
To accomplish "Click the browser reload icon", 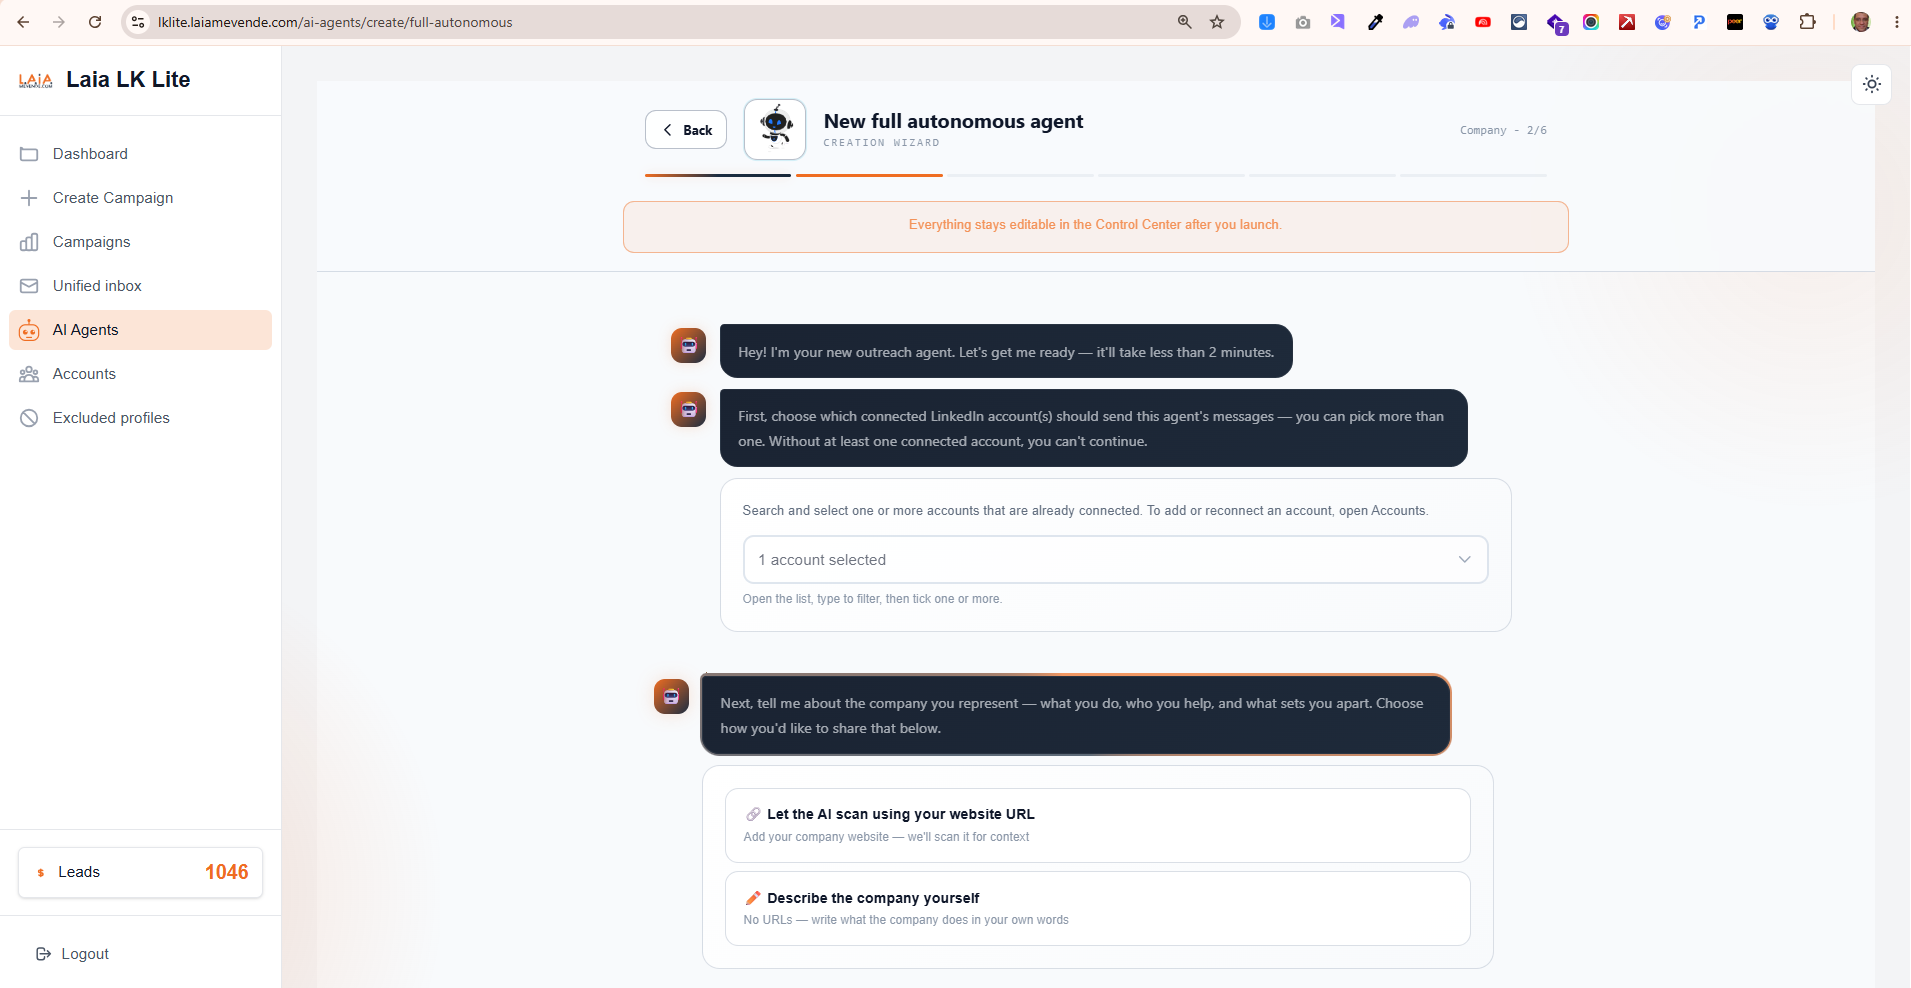I will pyautogui.click(x=95, y=22).
